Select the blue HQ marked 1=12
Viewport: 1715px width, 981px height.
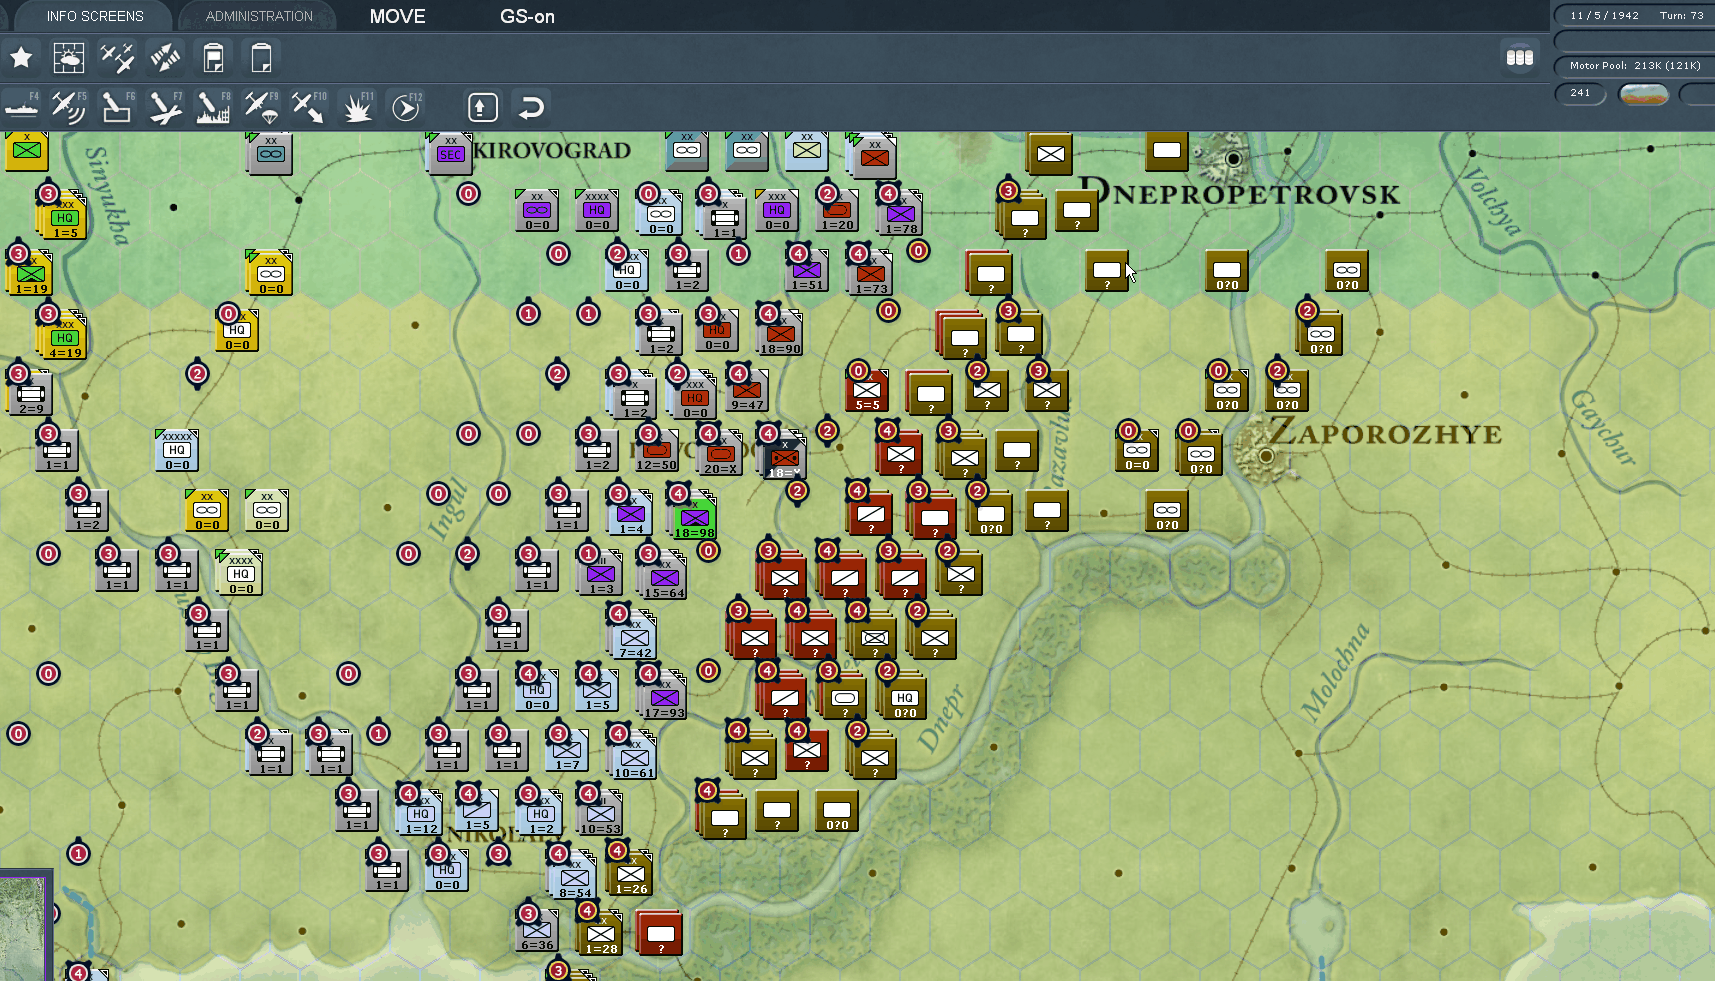(x=420, y=813)
